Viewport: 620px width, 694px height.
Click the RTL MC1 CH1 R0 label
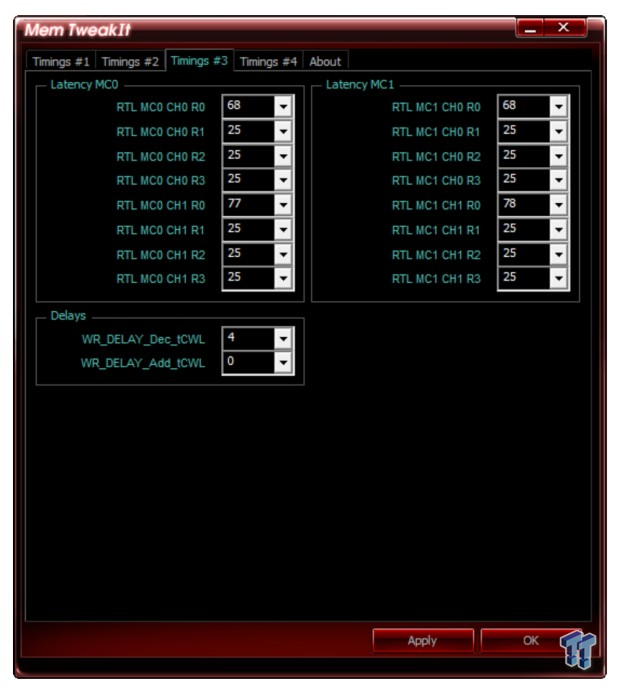pos(436,205)
